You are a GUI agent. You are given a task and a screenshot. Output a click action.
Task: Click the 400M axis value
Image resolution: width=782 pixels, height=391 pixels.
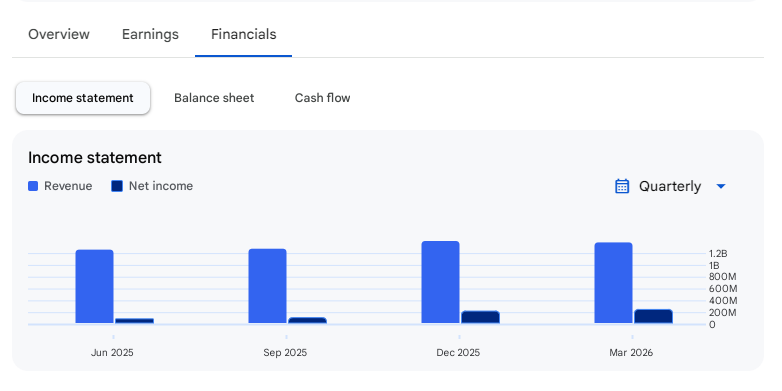pyautogui.click(x=723, y=301)
